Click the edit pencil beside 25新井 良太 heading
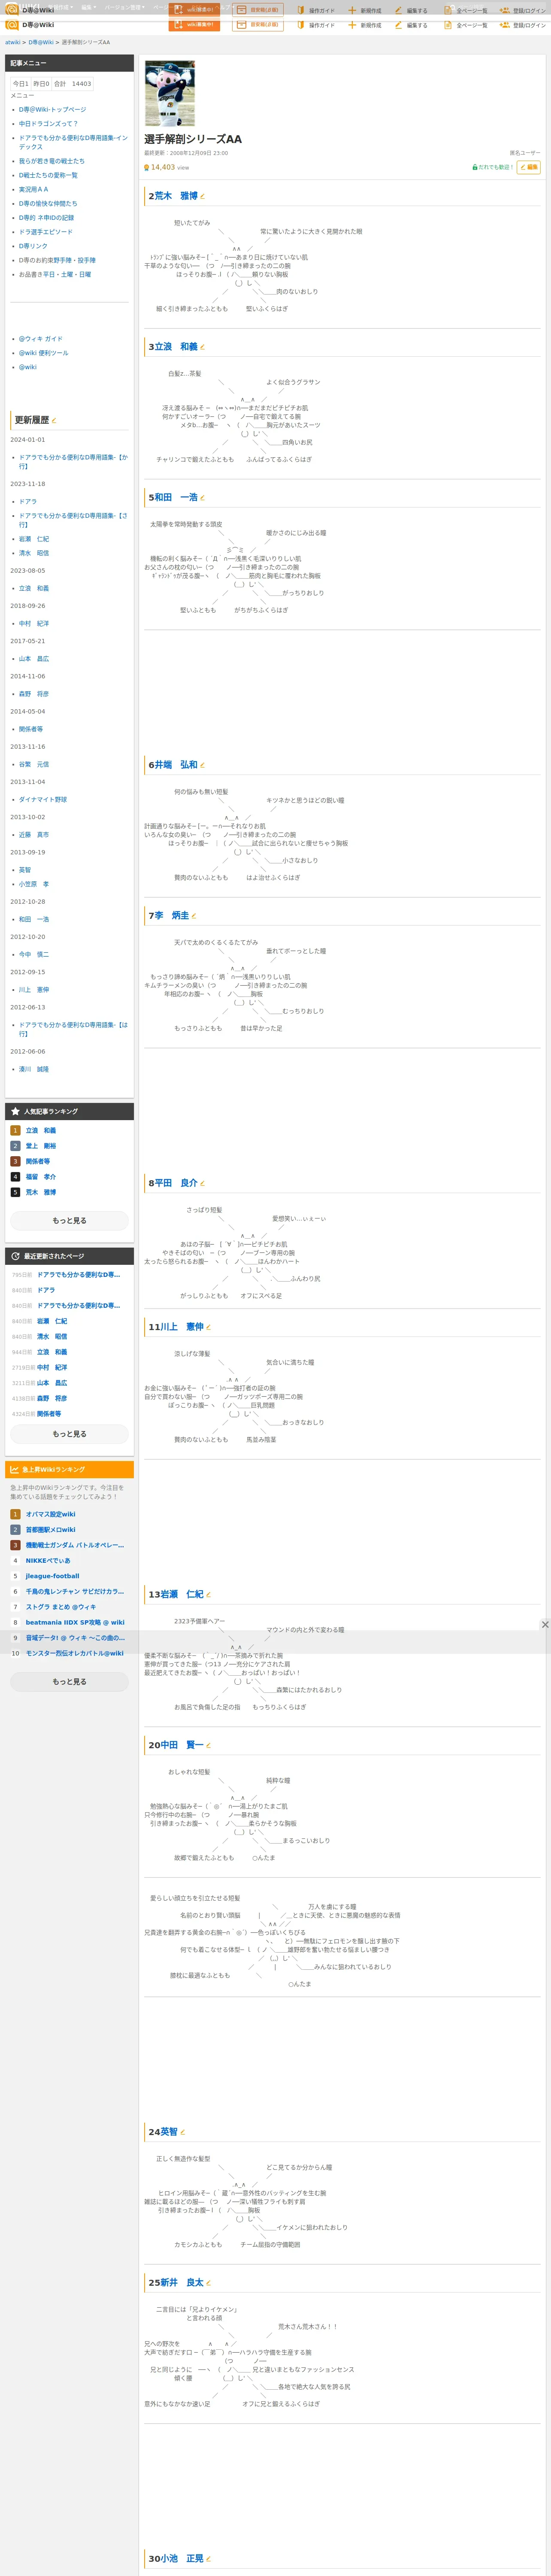Viewport: 551px width, 2576px height. (x=208, y=2283)
